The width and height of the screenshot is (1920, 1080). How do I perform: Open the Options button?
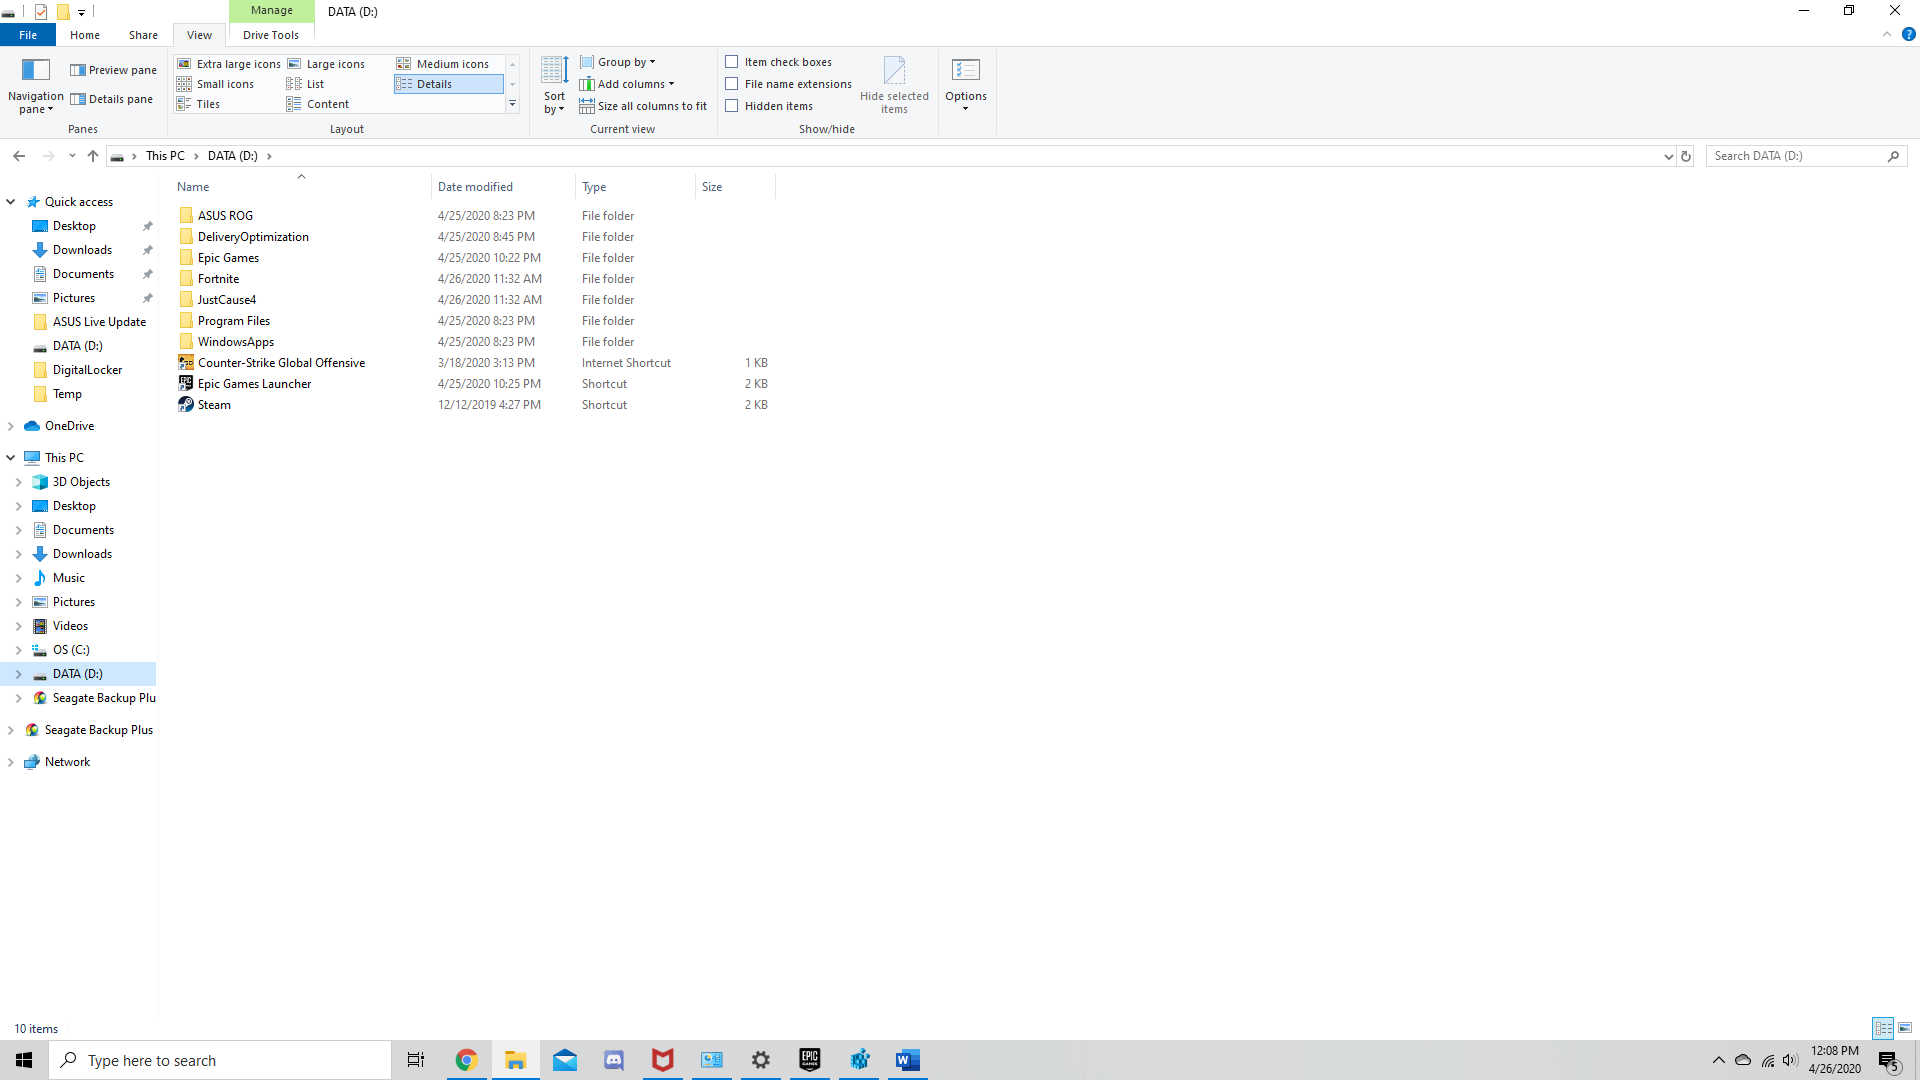(966, 85)
